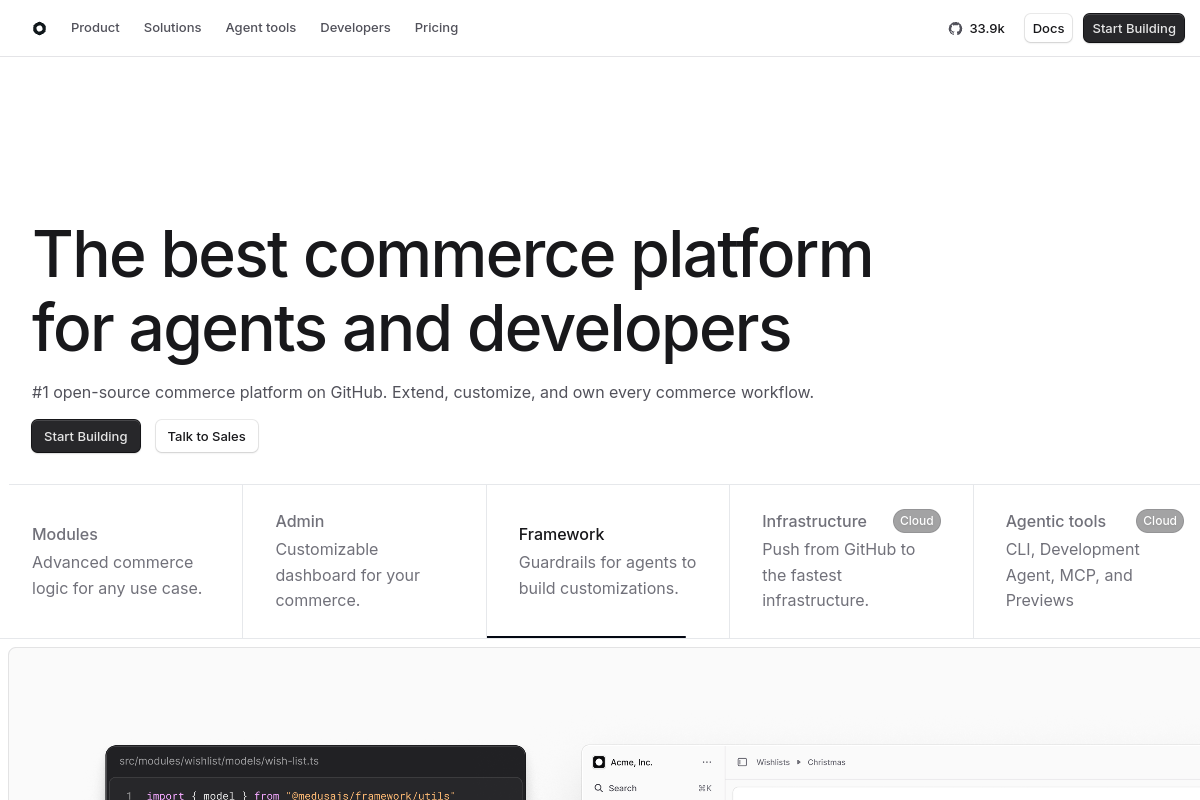Click the search magnifier icon in preview sidebar

point(599,788)
